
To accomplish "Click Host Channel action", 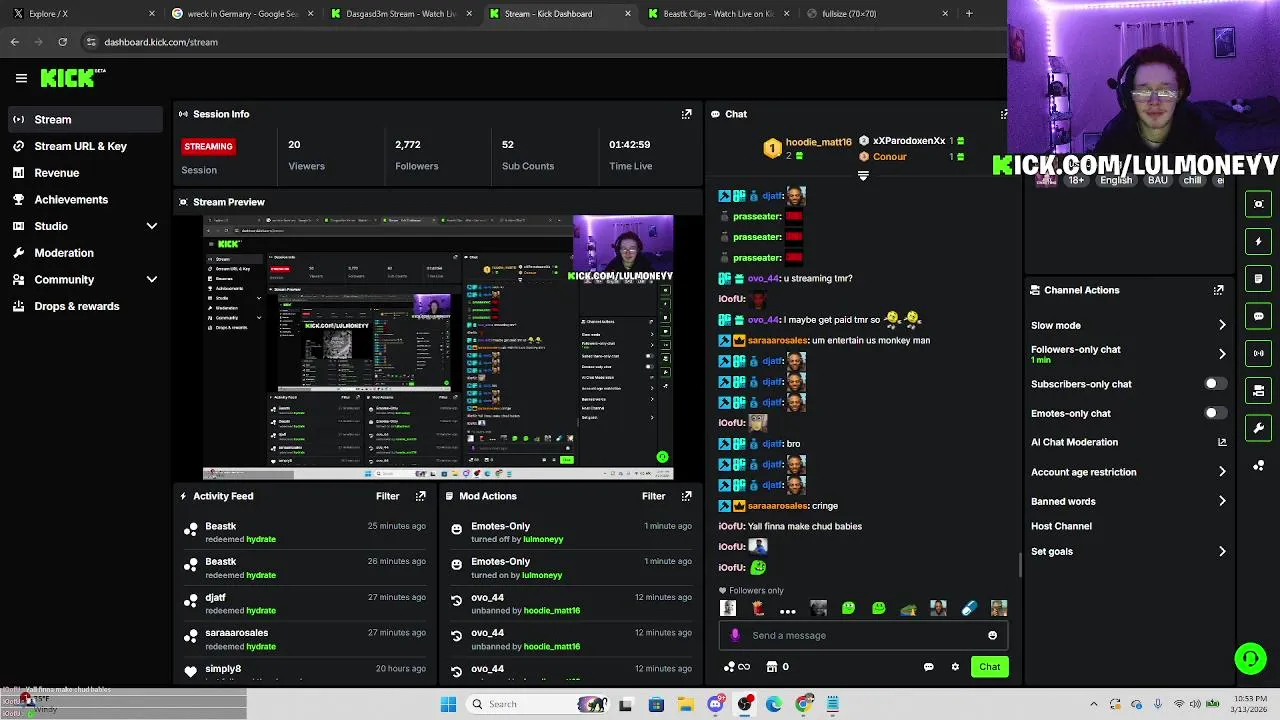I will point(1061,526).
